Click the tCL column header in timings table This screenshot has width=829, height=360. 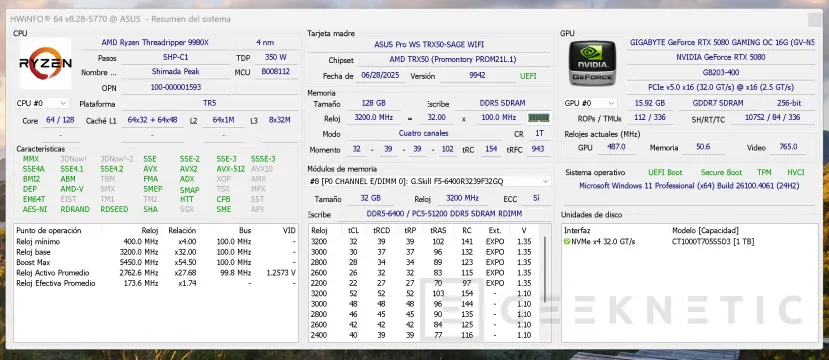353,230
